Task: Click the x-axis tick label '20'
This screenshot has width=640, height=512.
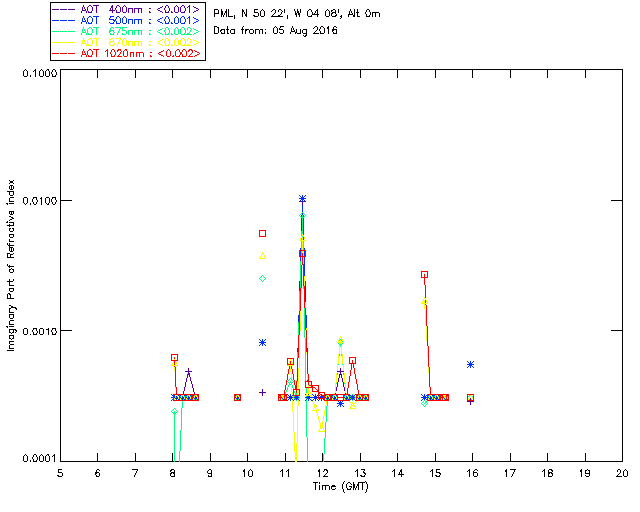Action: point(622,473)
